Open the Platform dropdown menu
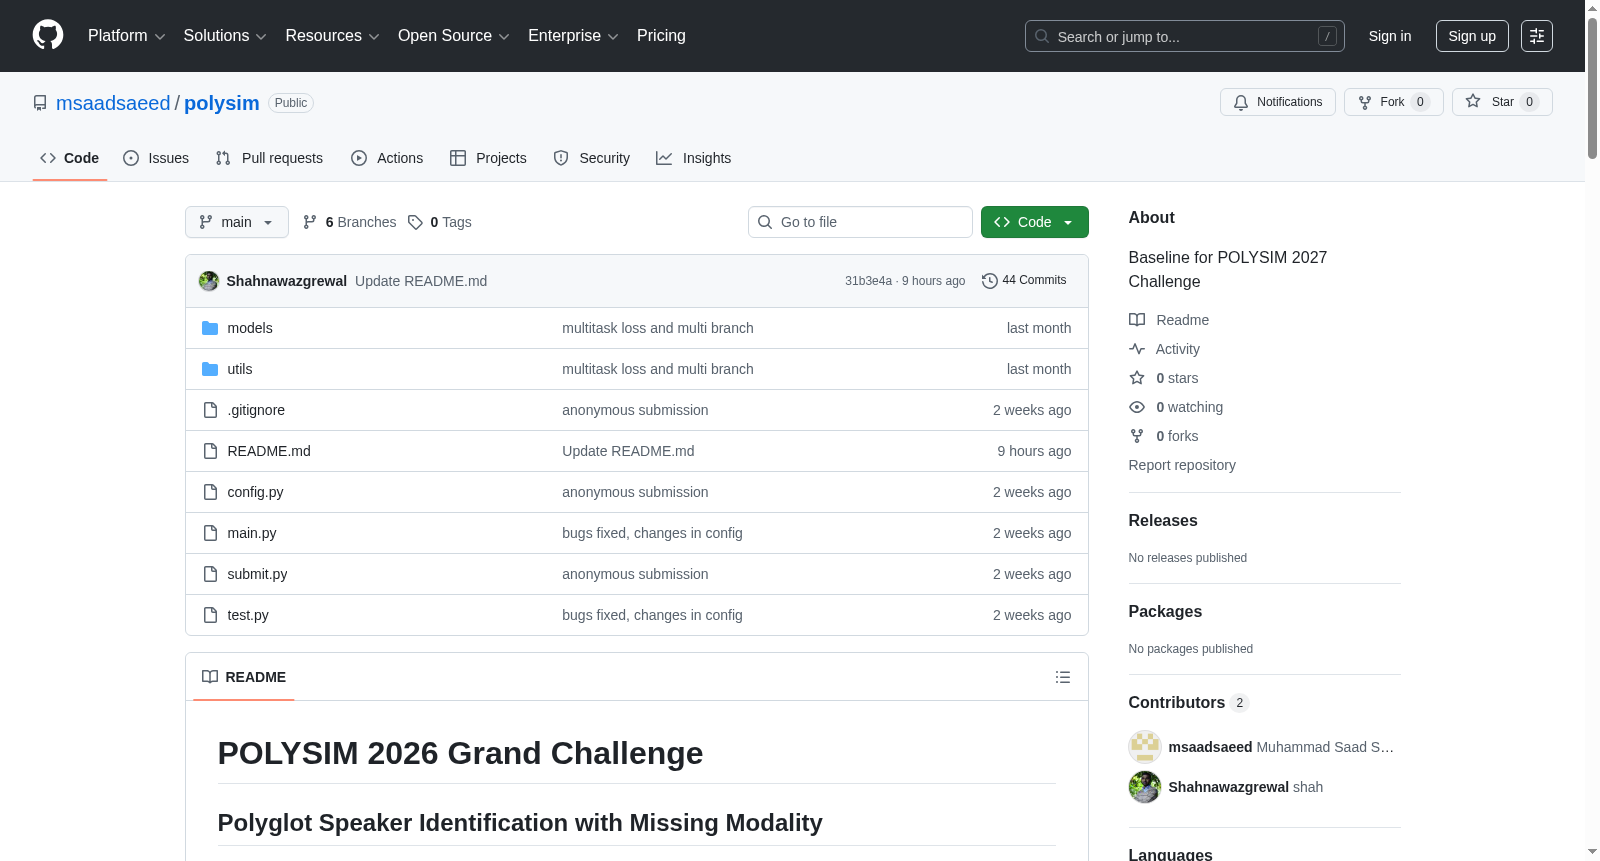The height and width of the screenshot is (861, 1600). click(126, 36)
